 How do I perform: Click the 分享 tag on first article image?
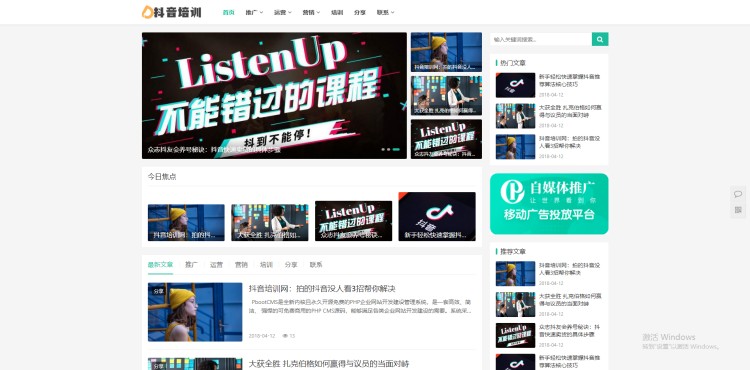[158, 291]
